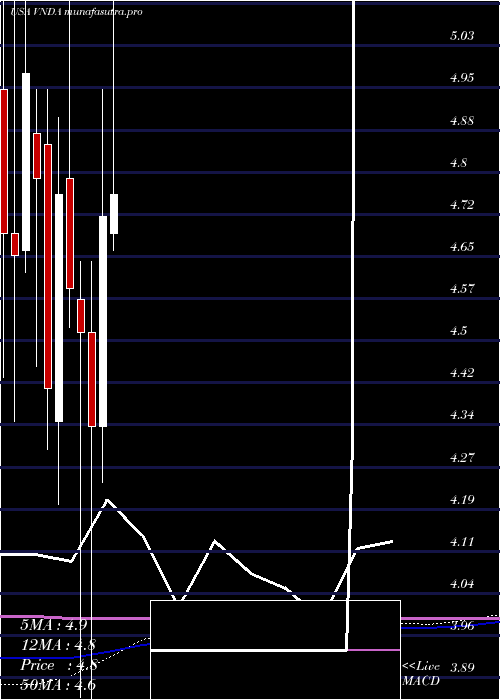Click the 4.65 price axis label

462,246
